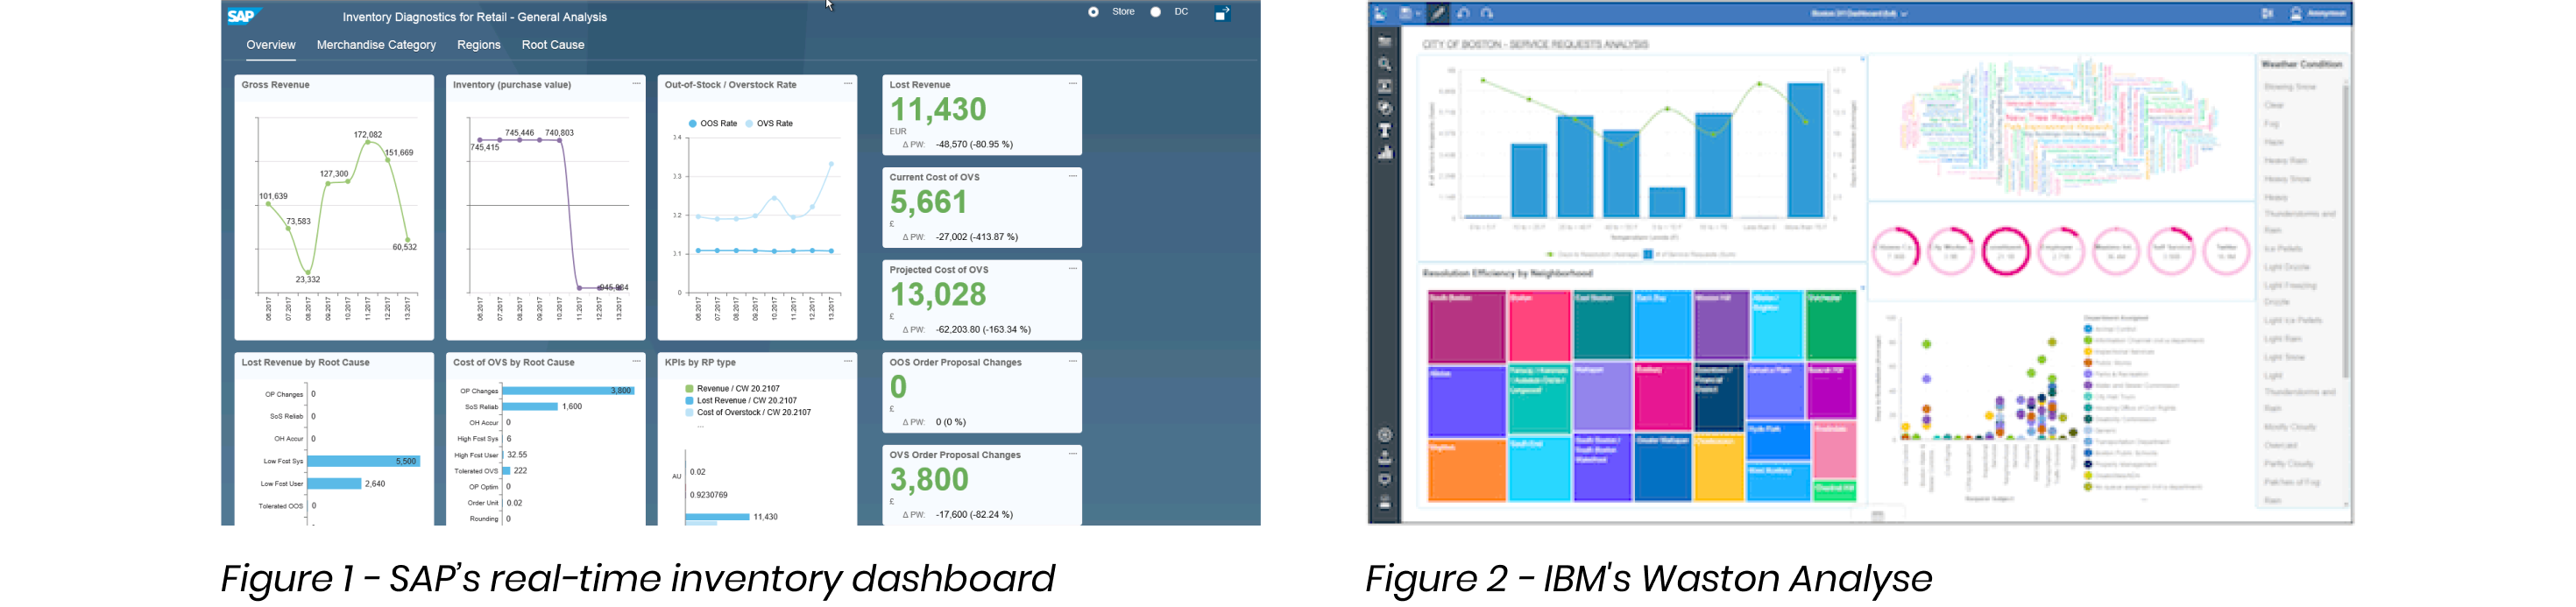The width and height of the screenshot is (2576, 607).
Task: Click the OP Changes 3,800 bar
Action: point(569,391)
